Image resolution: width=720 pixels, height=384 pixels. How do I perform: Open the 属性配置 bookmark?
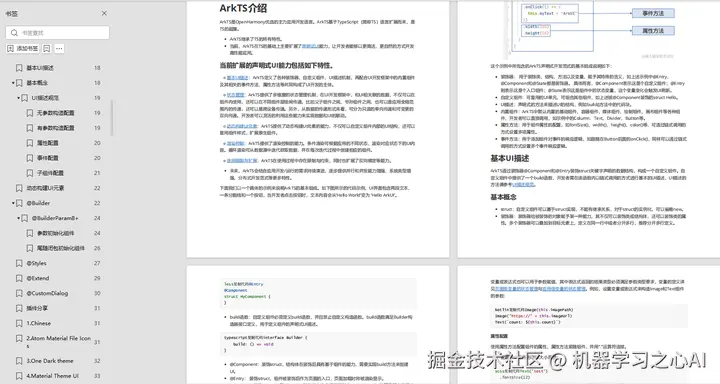[x=48, y=143]
